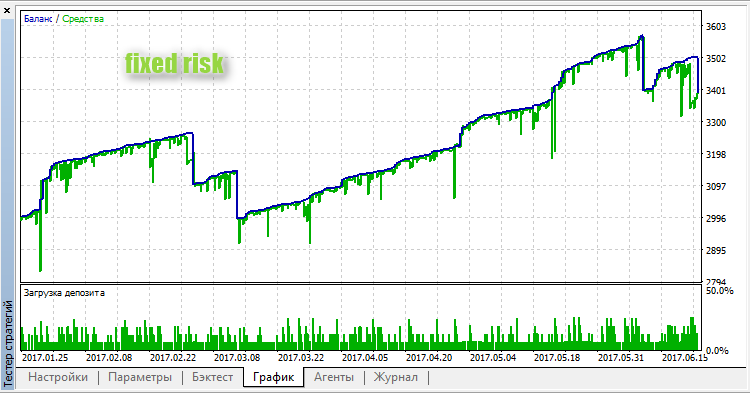Click the Средства legend label

point(83,19)
